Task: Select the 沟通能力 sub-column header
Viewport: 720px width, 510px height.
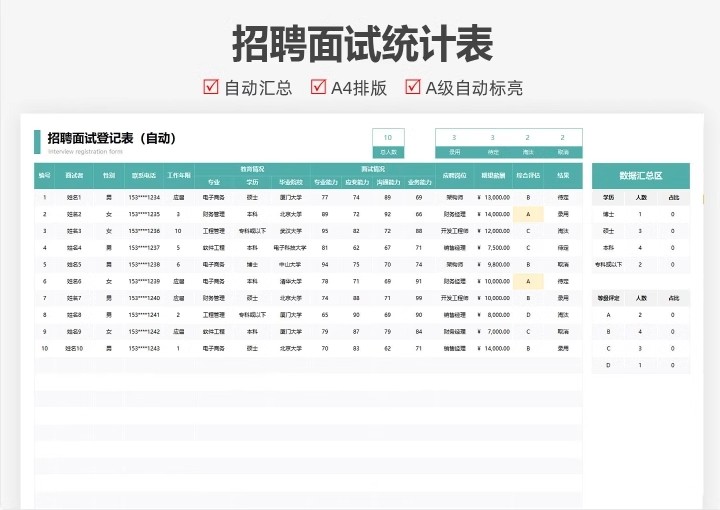Action: pos(388,182)
